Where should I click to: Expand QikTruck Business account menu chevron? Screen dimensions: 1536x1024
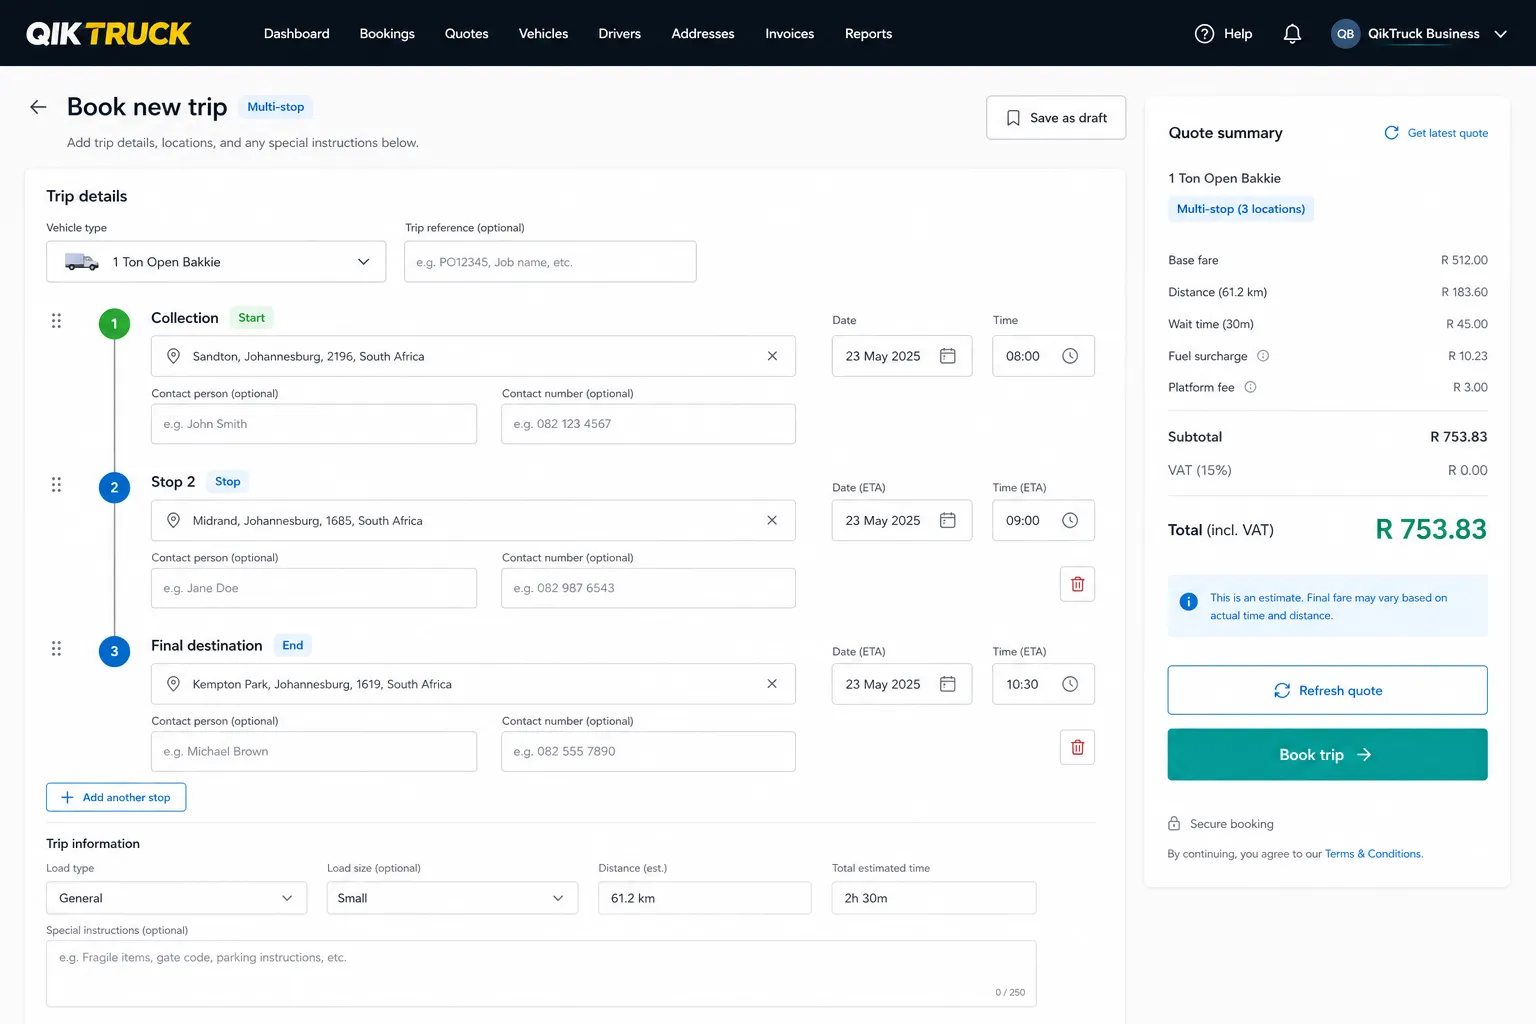[x=1500, y=34]
